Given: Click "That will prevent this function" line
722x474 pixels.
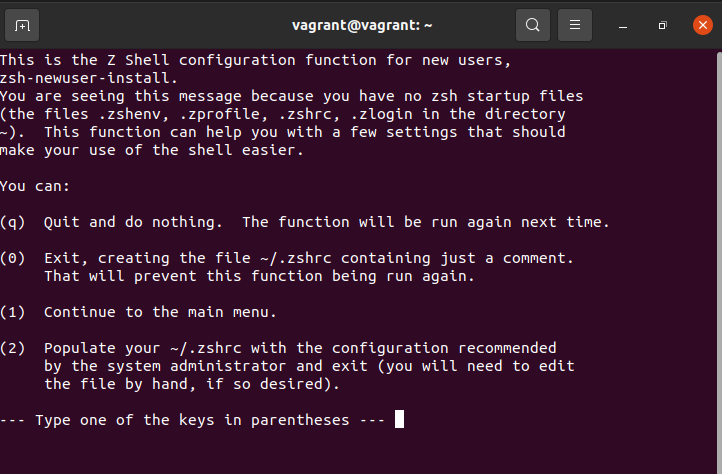Looking at the screenshot, I should coord(259,276).
